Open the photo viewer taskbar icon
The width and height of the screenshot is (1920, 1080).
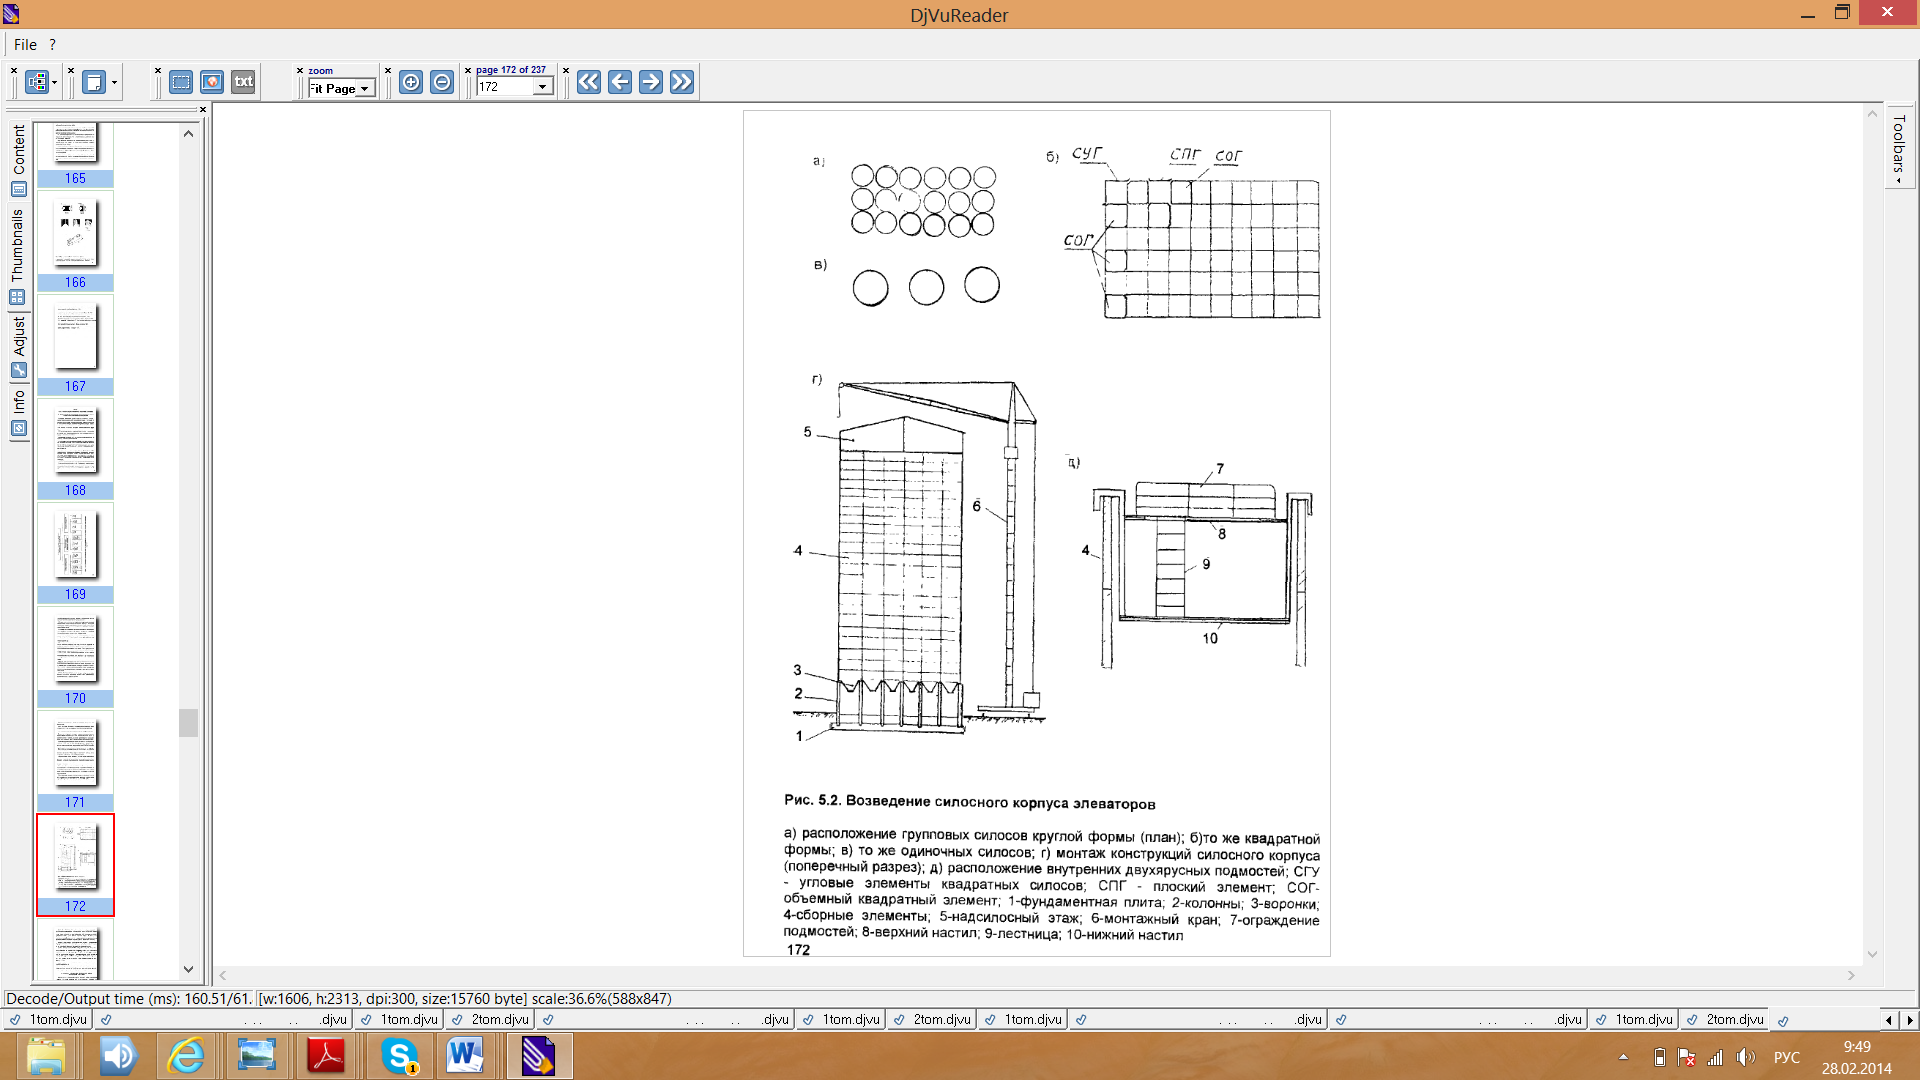[256, 1056]
